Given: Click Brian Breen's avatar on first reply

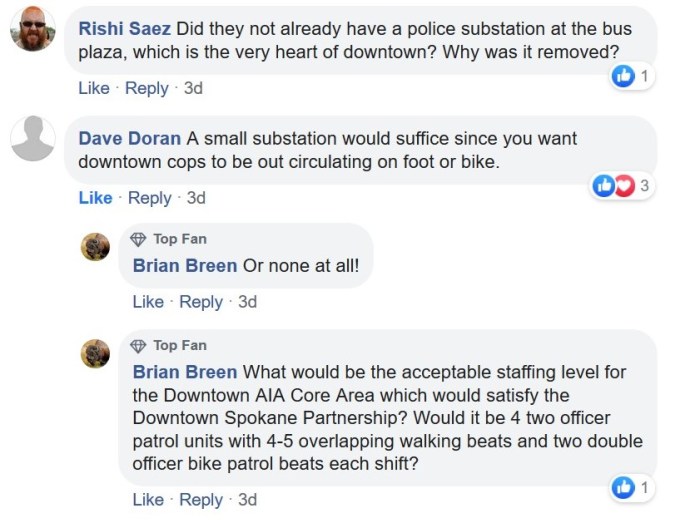Looking at the screenshot, I should [x=95, y=247].
